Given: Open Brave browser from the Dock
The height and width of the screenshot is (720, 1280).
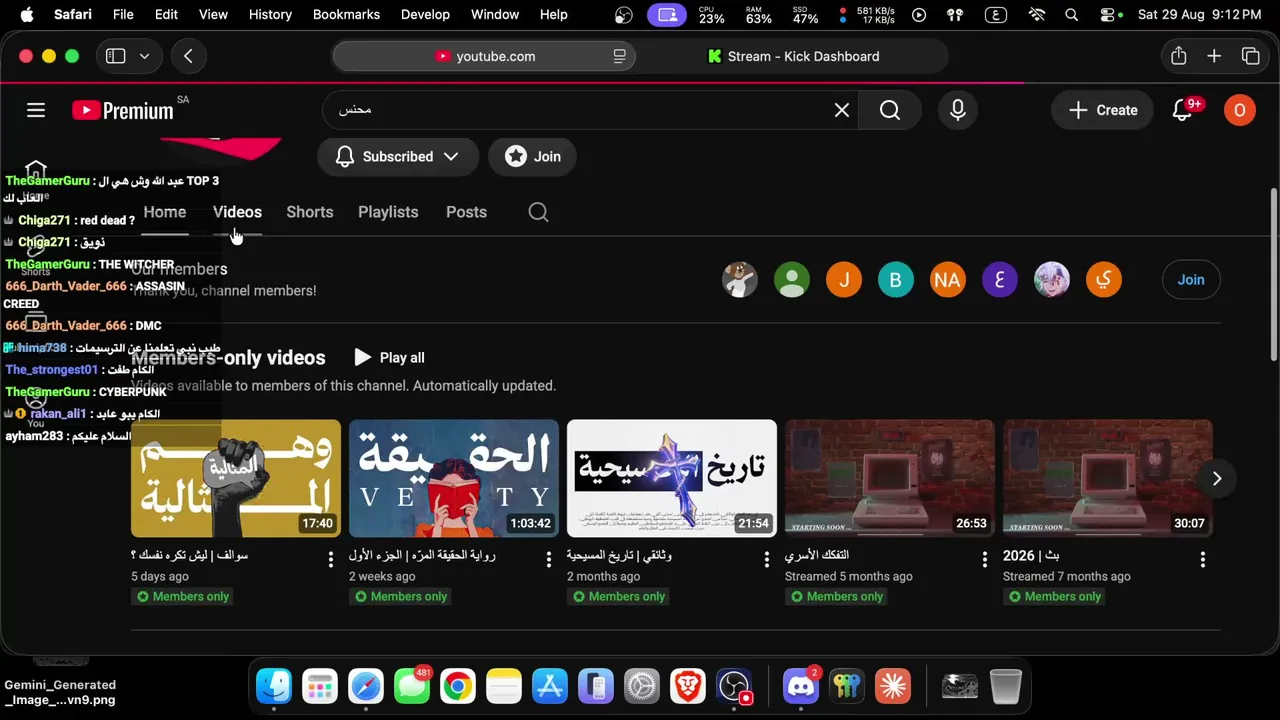Looking at the screenshot, I should pyautogui.click(x=688, y=686).
